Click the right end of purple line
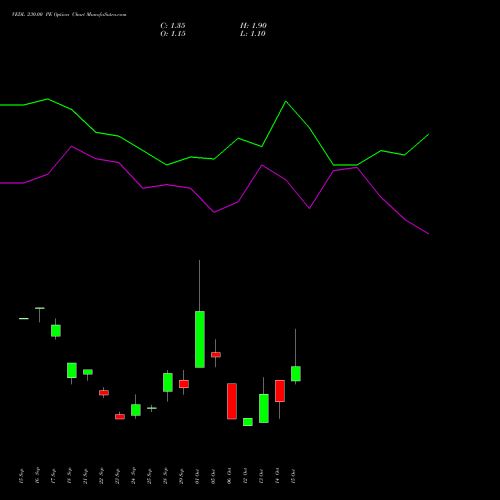 428,234
